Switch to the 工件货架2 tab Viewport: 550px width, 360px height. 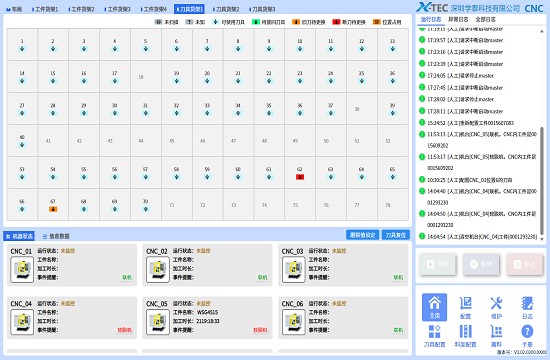81,9
